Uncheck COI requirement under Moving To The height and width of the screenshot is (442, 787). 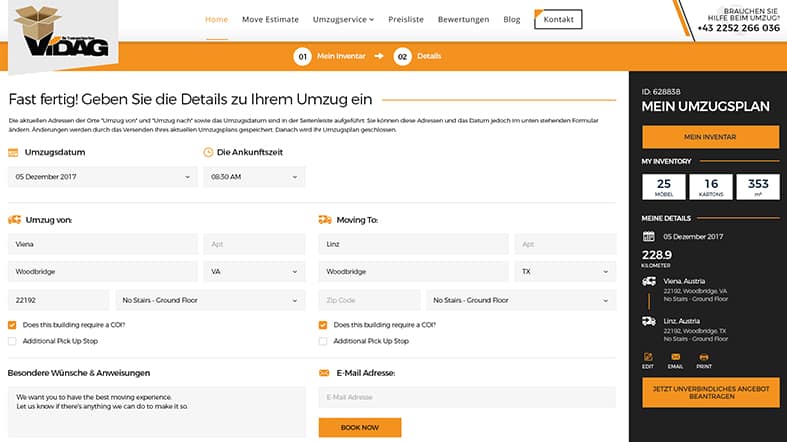click(324, 325)
